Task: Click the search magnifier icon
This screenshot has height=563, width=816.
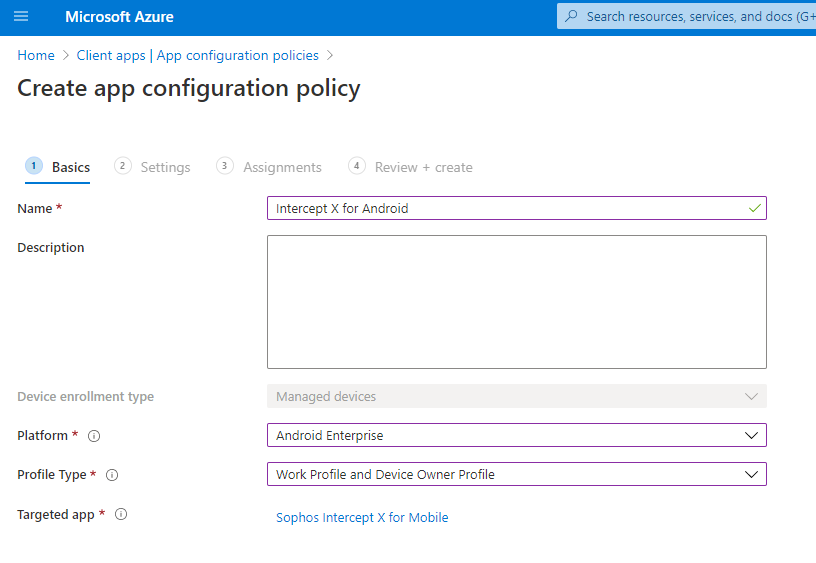Action: (571, 16)
